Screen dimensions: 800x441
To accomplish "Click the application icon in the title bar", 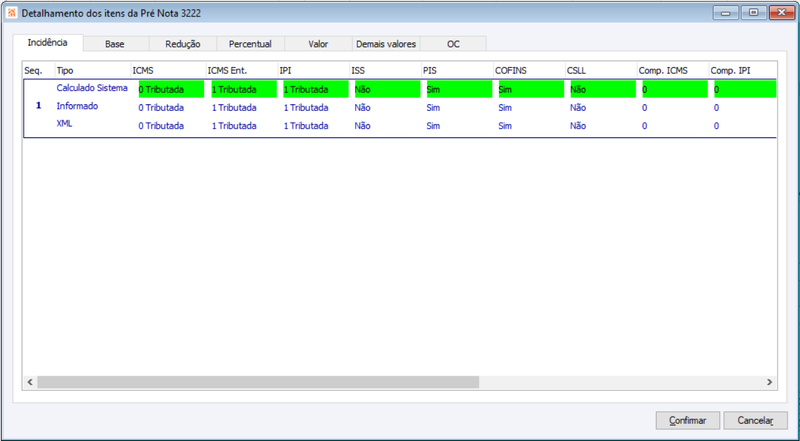I will [x=13, y=13].
